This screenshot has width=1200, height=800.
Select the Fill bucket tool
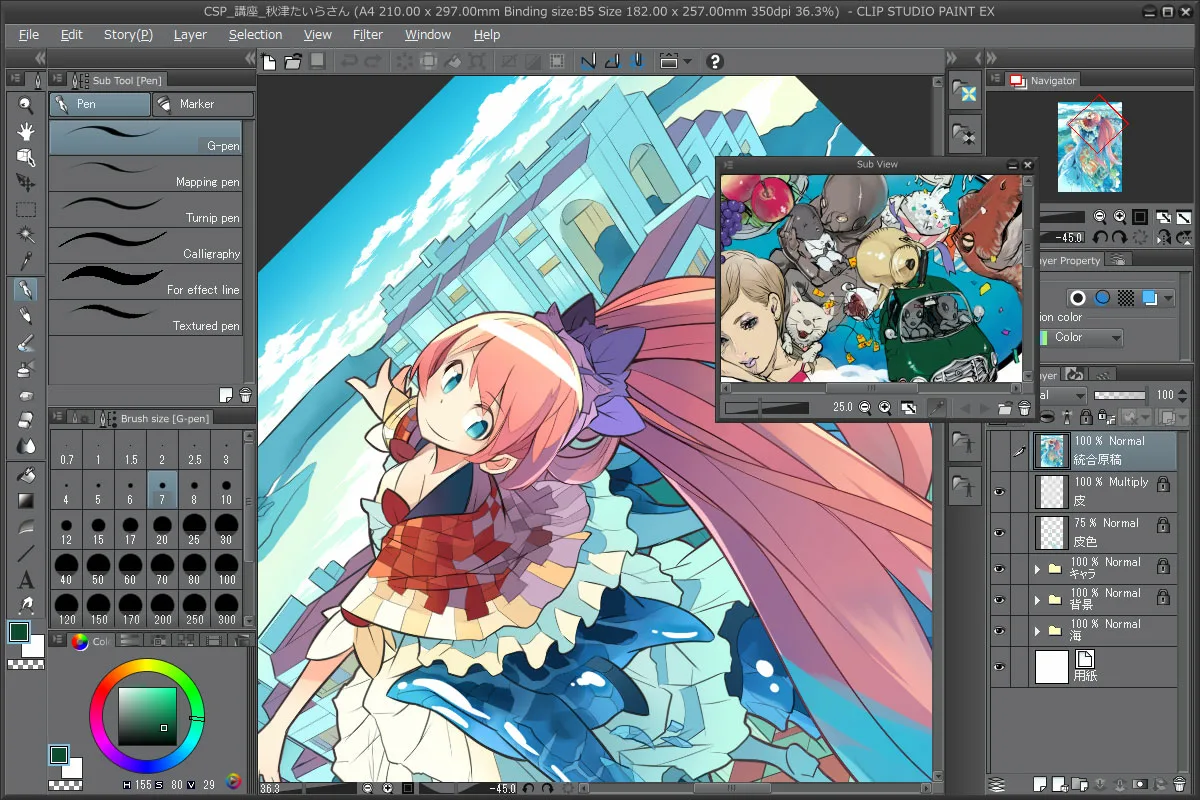[x=26, y=475]
